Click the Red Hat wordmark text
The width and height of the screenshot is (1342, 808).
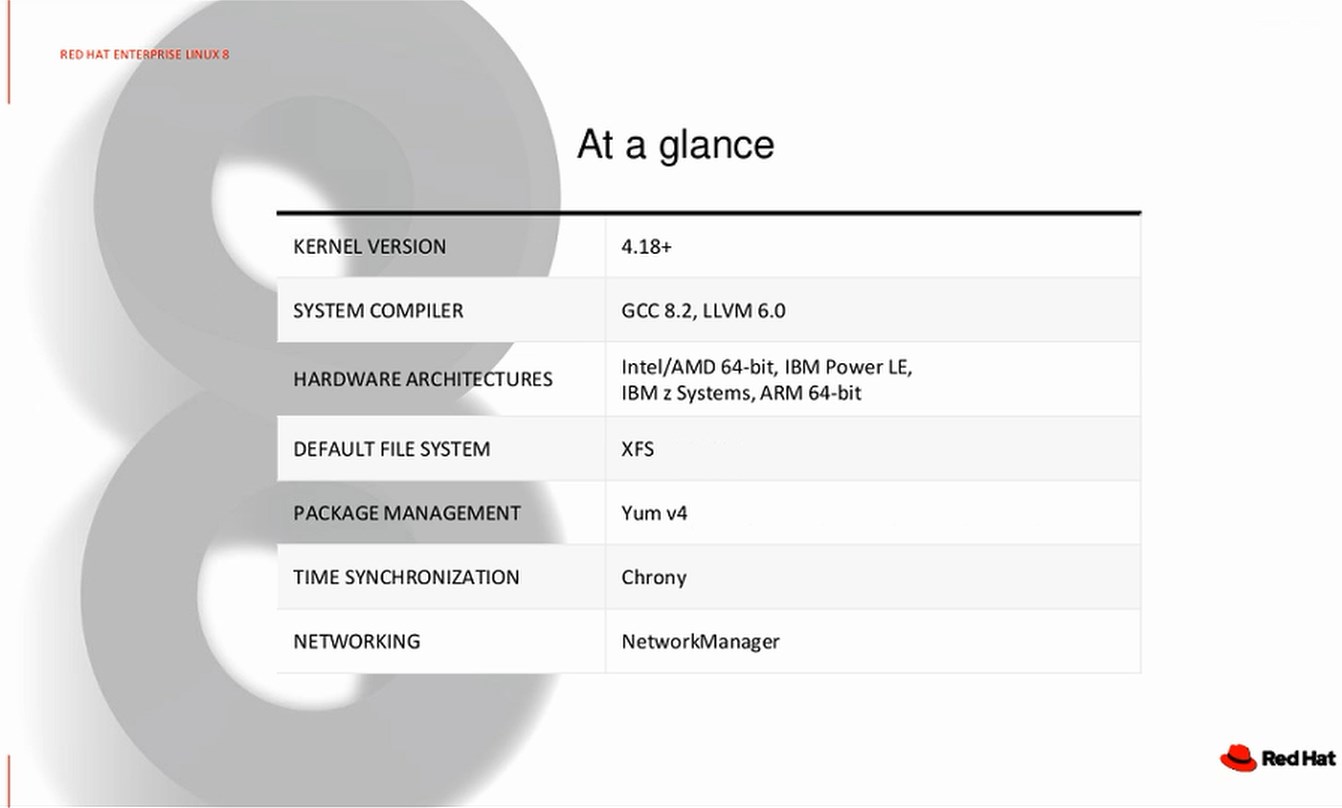coord(1298,759)
